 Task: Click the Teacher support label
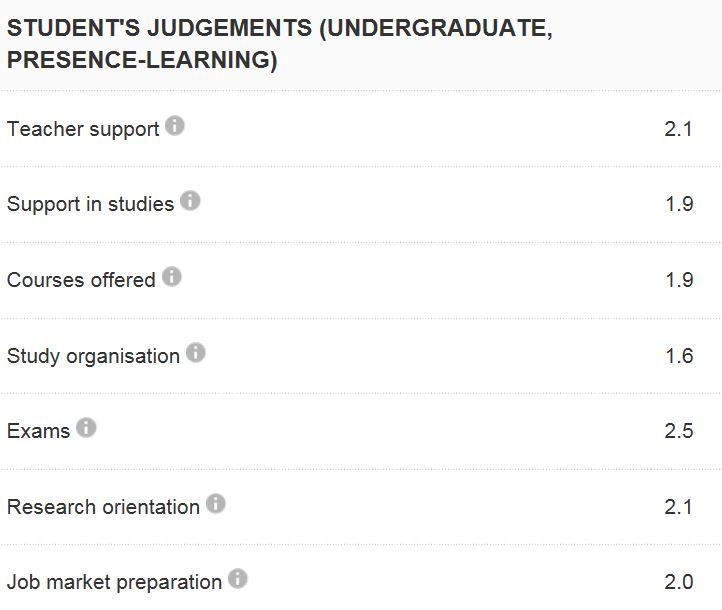(83, 129)
